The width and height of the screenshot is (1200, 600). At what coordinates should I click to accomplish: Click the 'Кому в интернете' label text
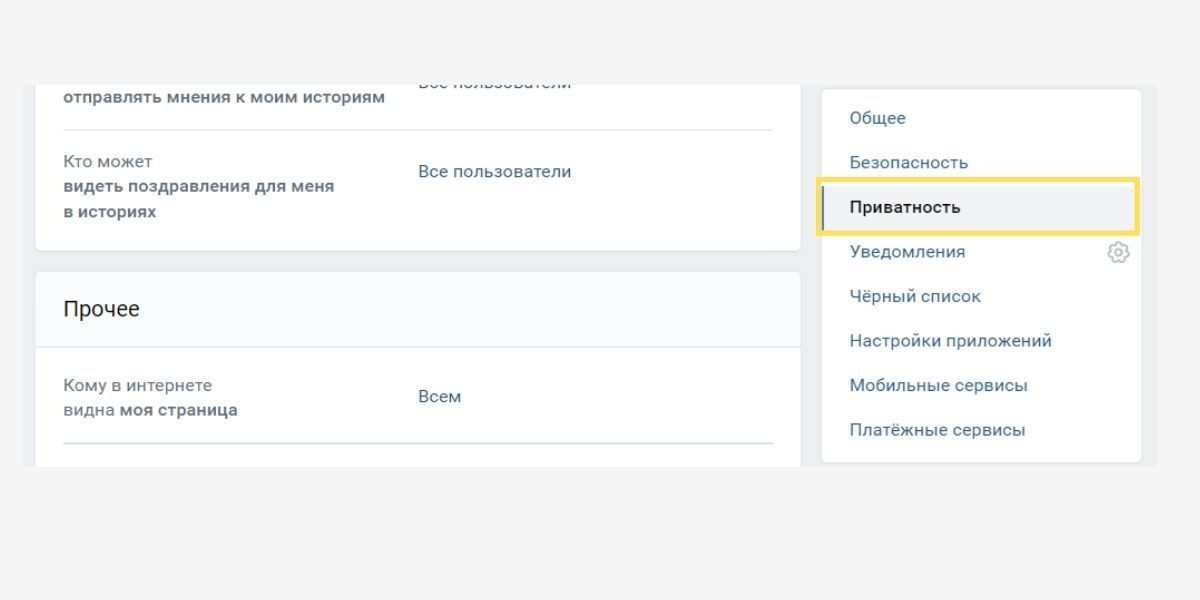138,385
